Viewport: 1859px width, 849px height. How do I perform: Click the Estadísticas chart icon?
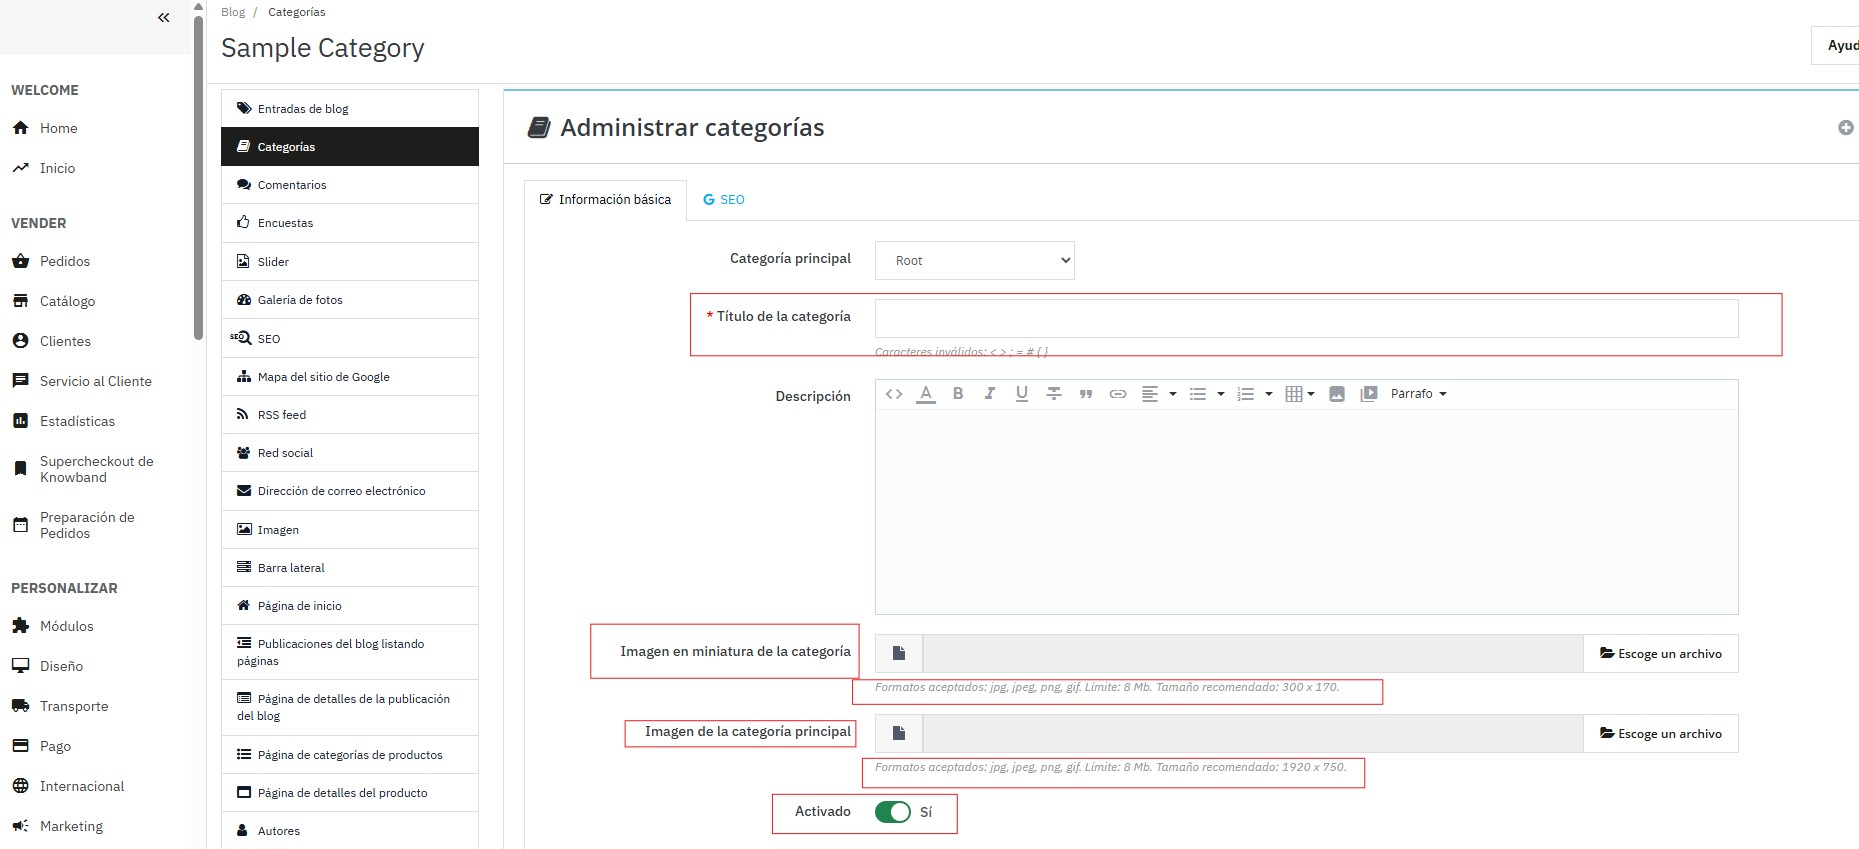(20, 421)
